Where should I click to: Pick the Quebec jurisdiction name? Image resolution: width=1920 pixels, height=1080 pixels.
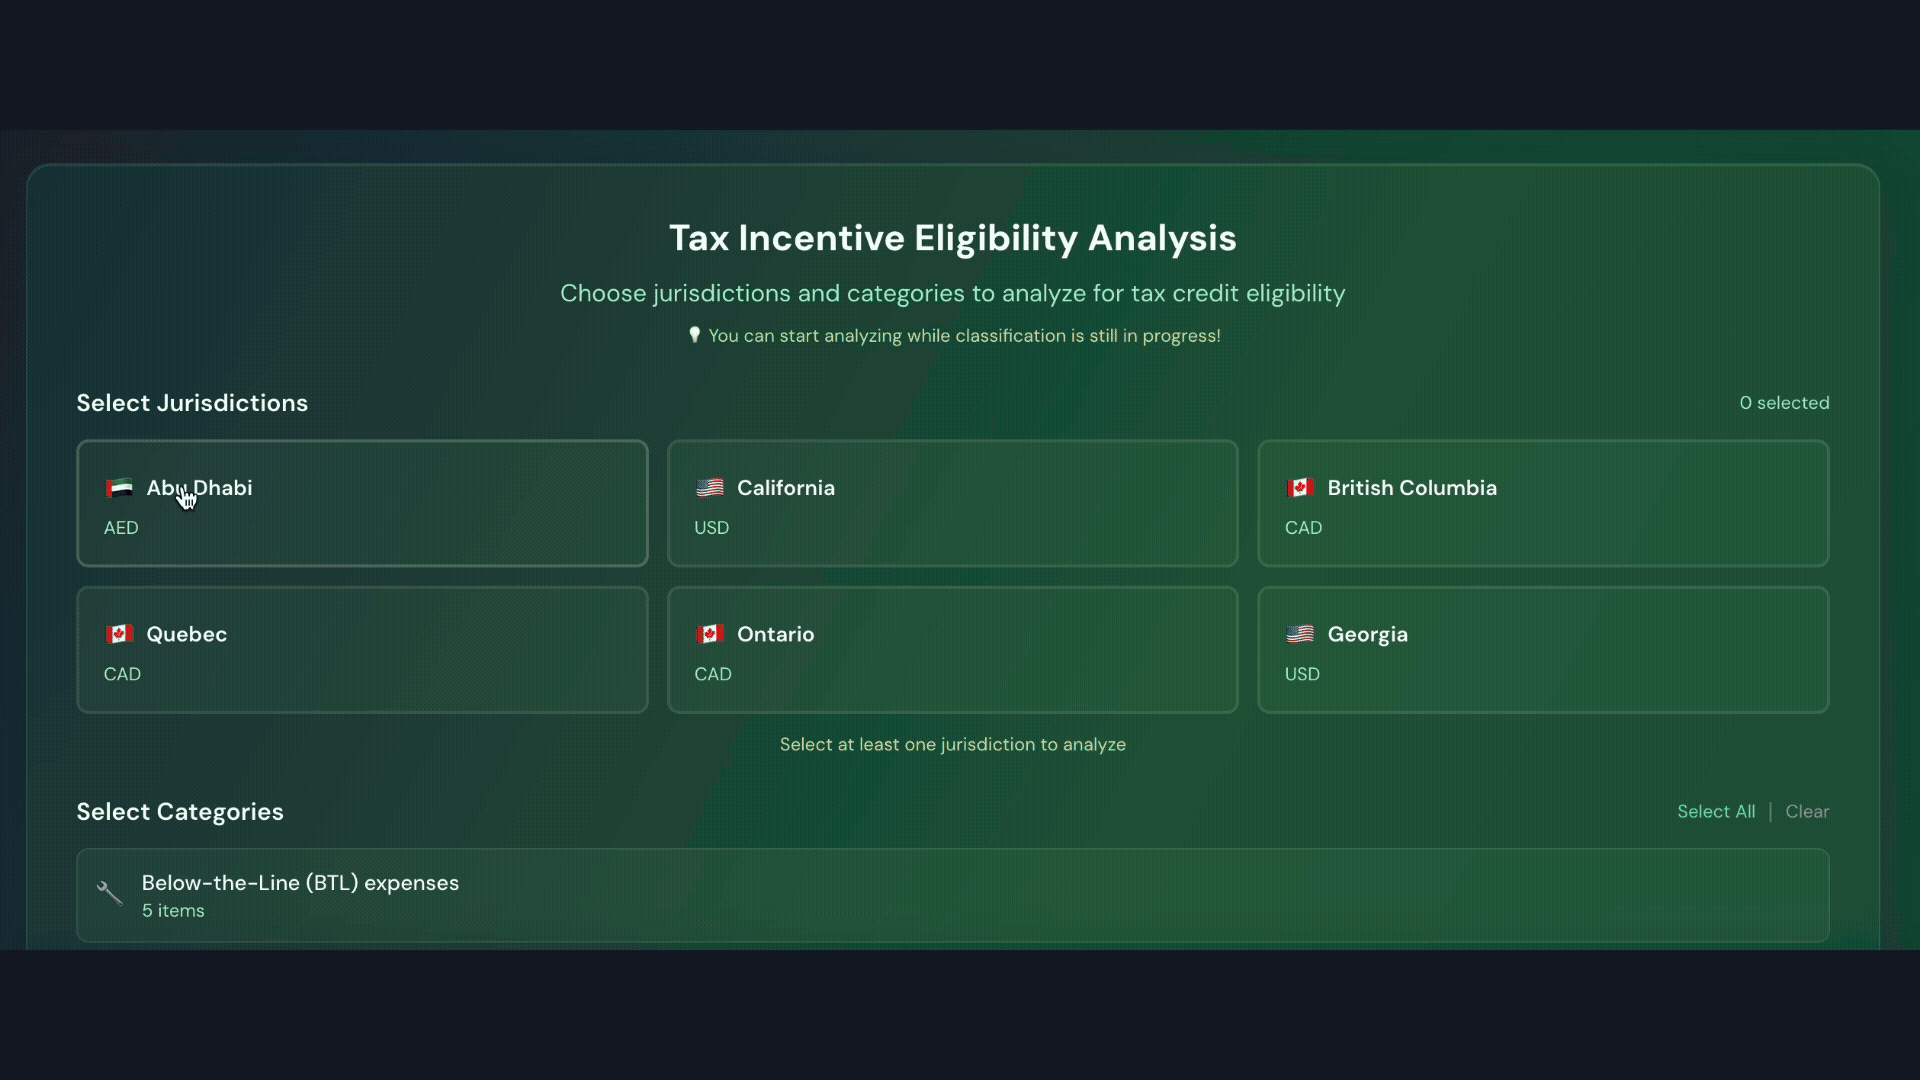click(186, 634)
